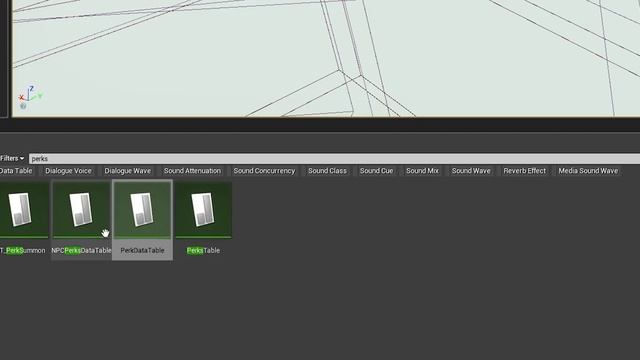Screen dimensions: 640x360
Task: Click the XYZ axis gizmo in viewport
Action: 29,97
